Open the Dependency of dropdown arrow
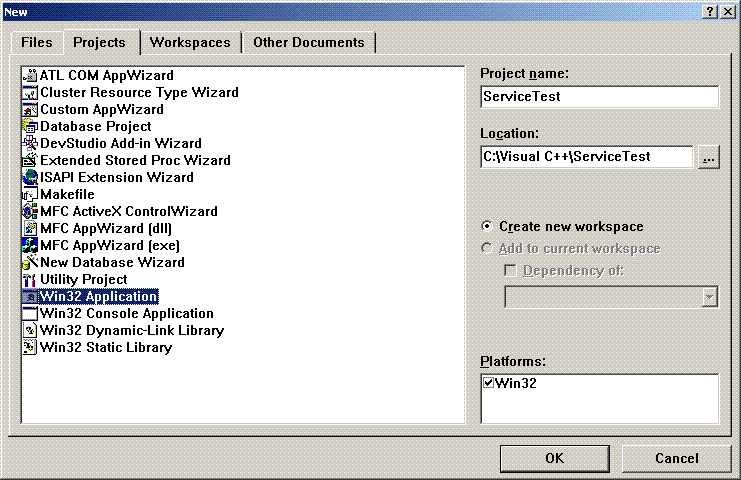 [x=709, y=297]
